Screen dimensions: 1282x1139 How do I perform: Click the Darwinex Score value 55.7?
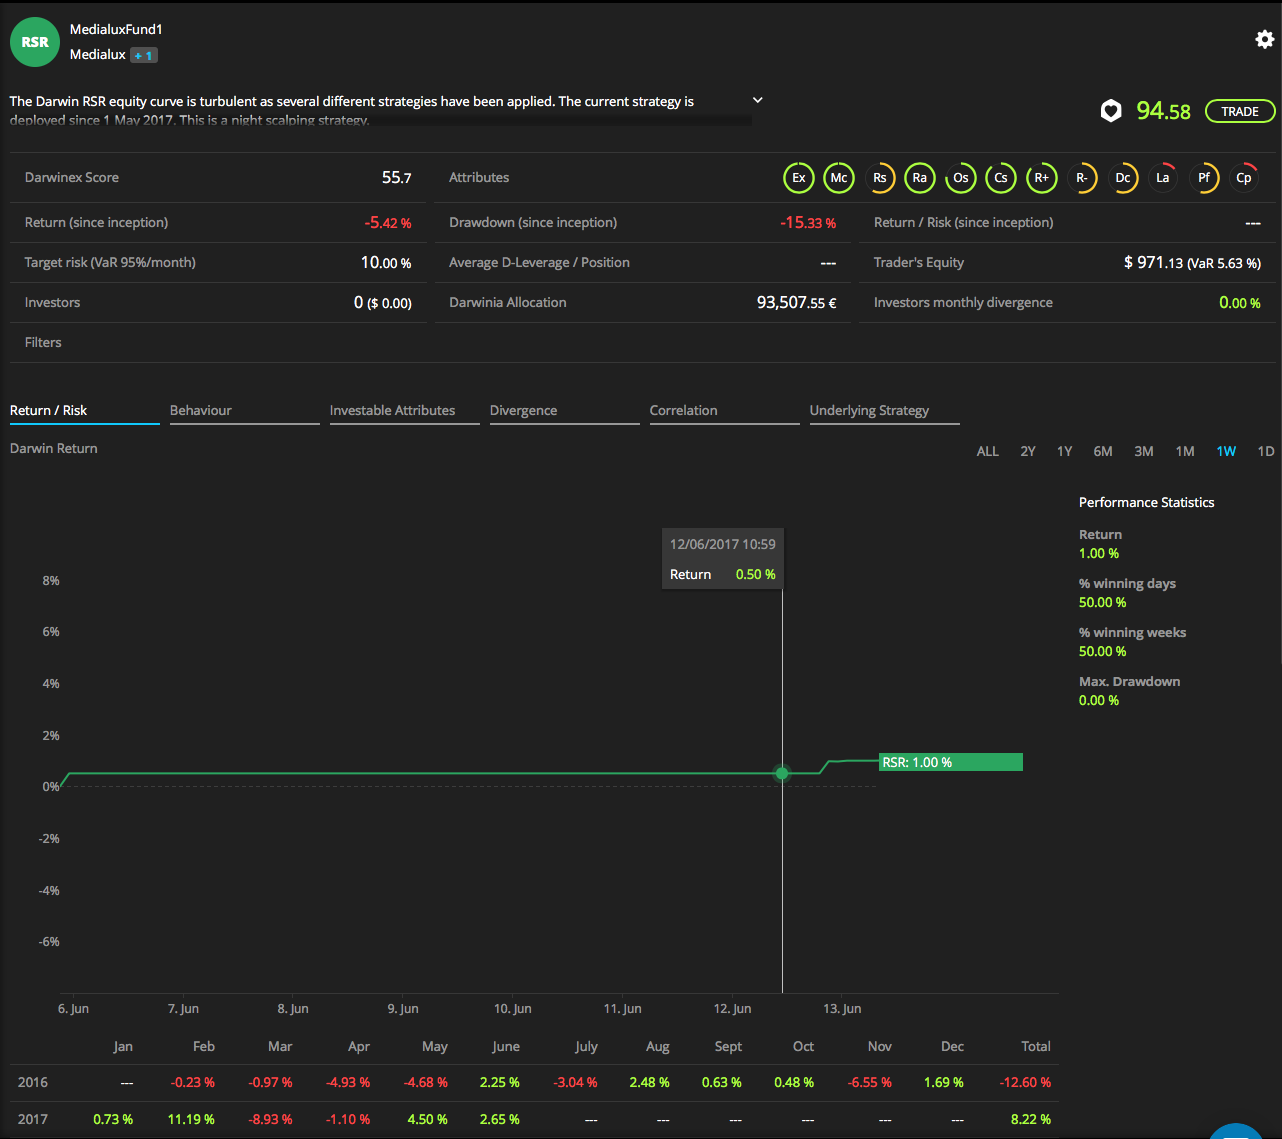397,177
